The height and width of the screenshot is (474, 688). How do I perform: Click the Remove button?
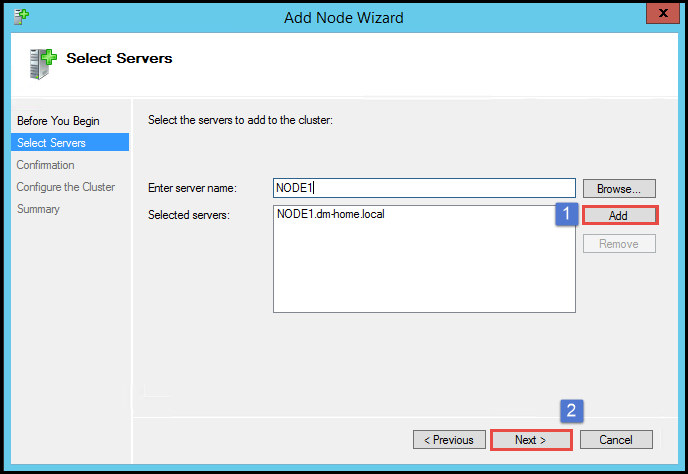coord(618,243)
